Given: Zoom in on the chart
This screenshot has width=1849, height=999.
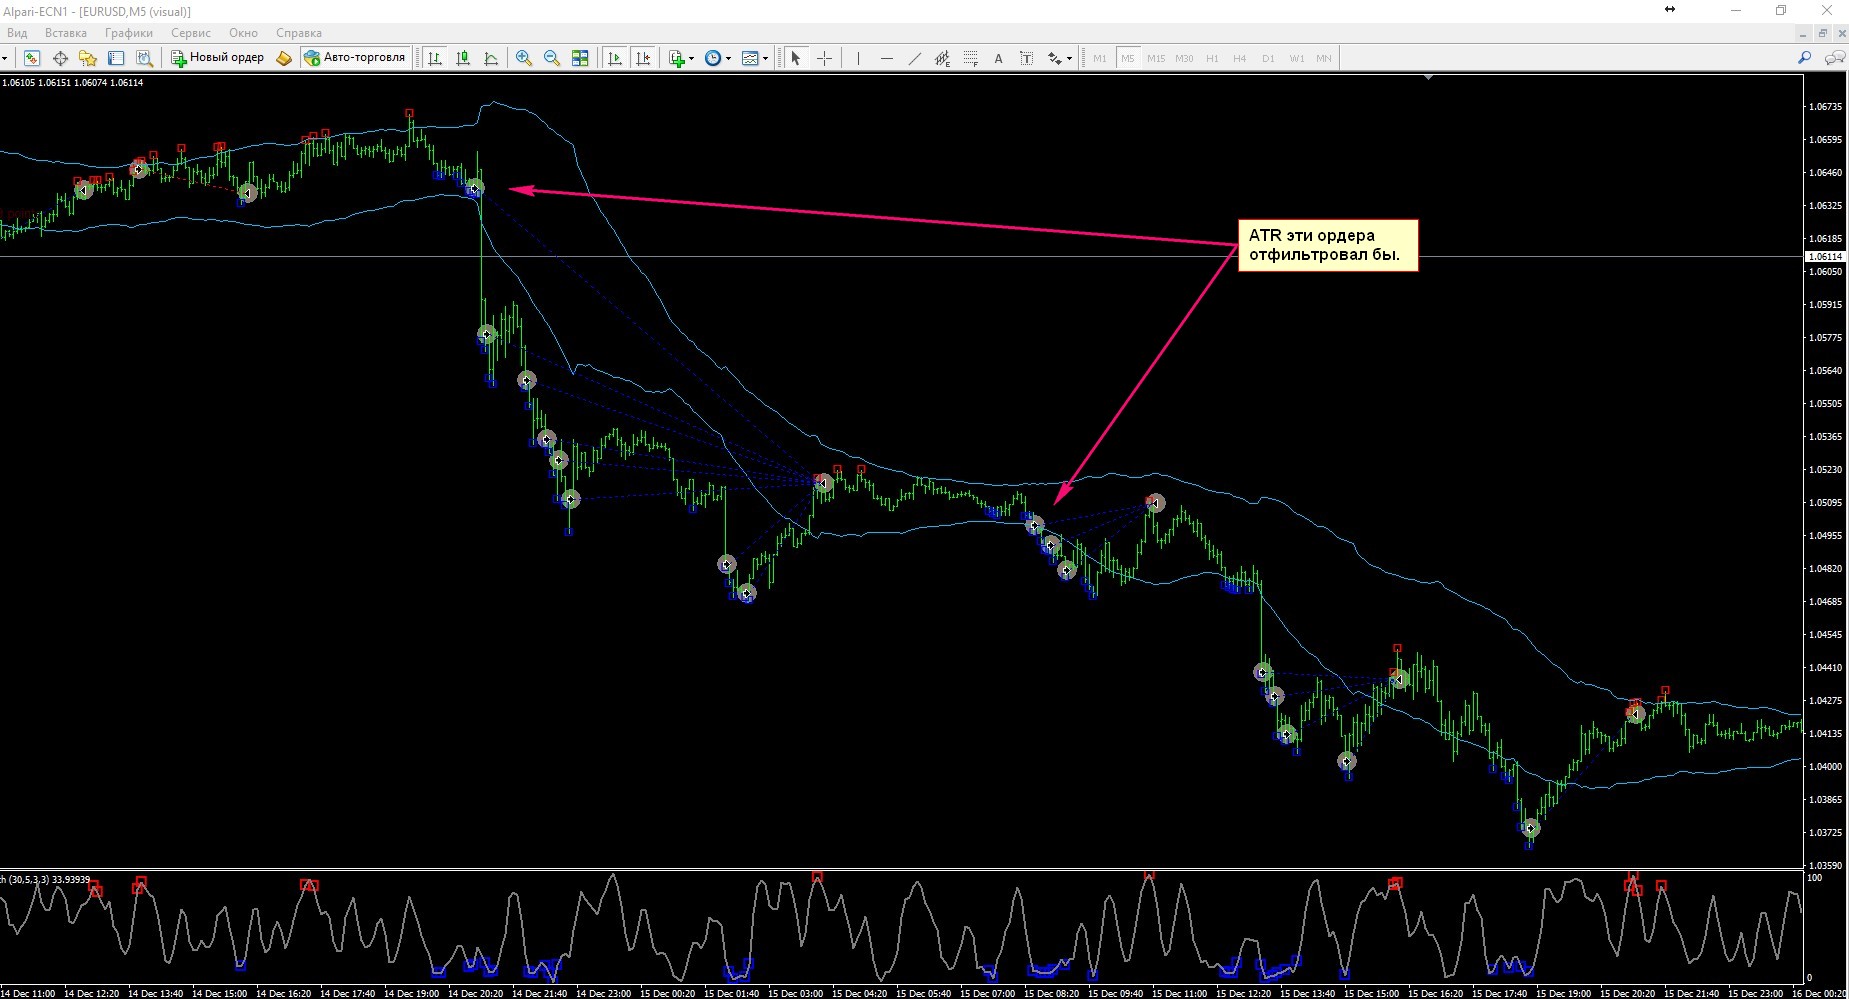Looking at the screenshot, I should tap(523, 58).
